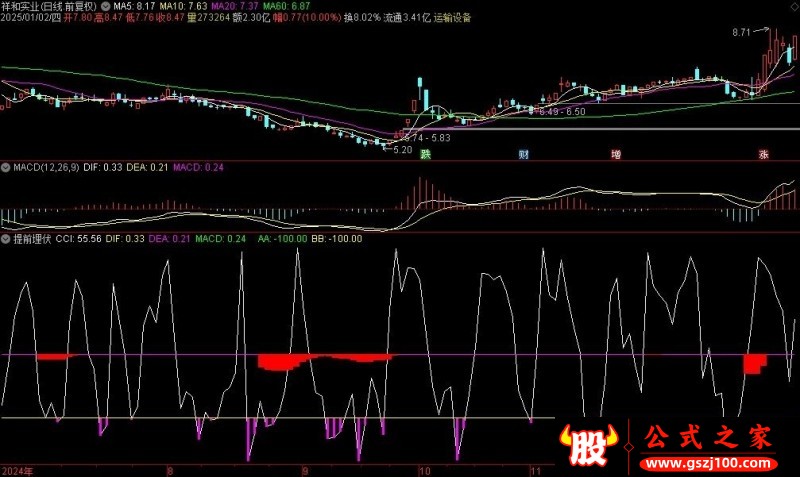800x477 pixels.
Task: Select the 2024年 timeline label
Action: (x=17, y=471)
